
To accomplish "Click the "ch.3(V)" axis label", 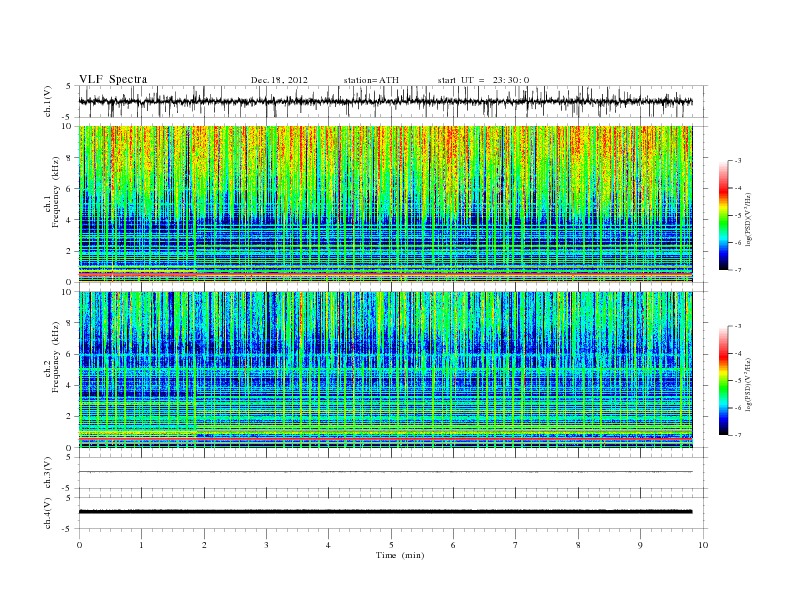I will pyautogui.click(x=48, y=473).
